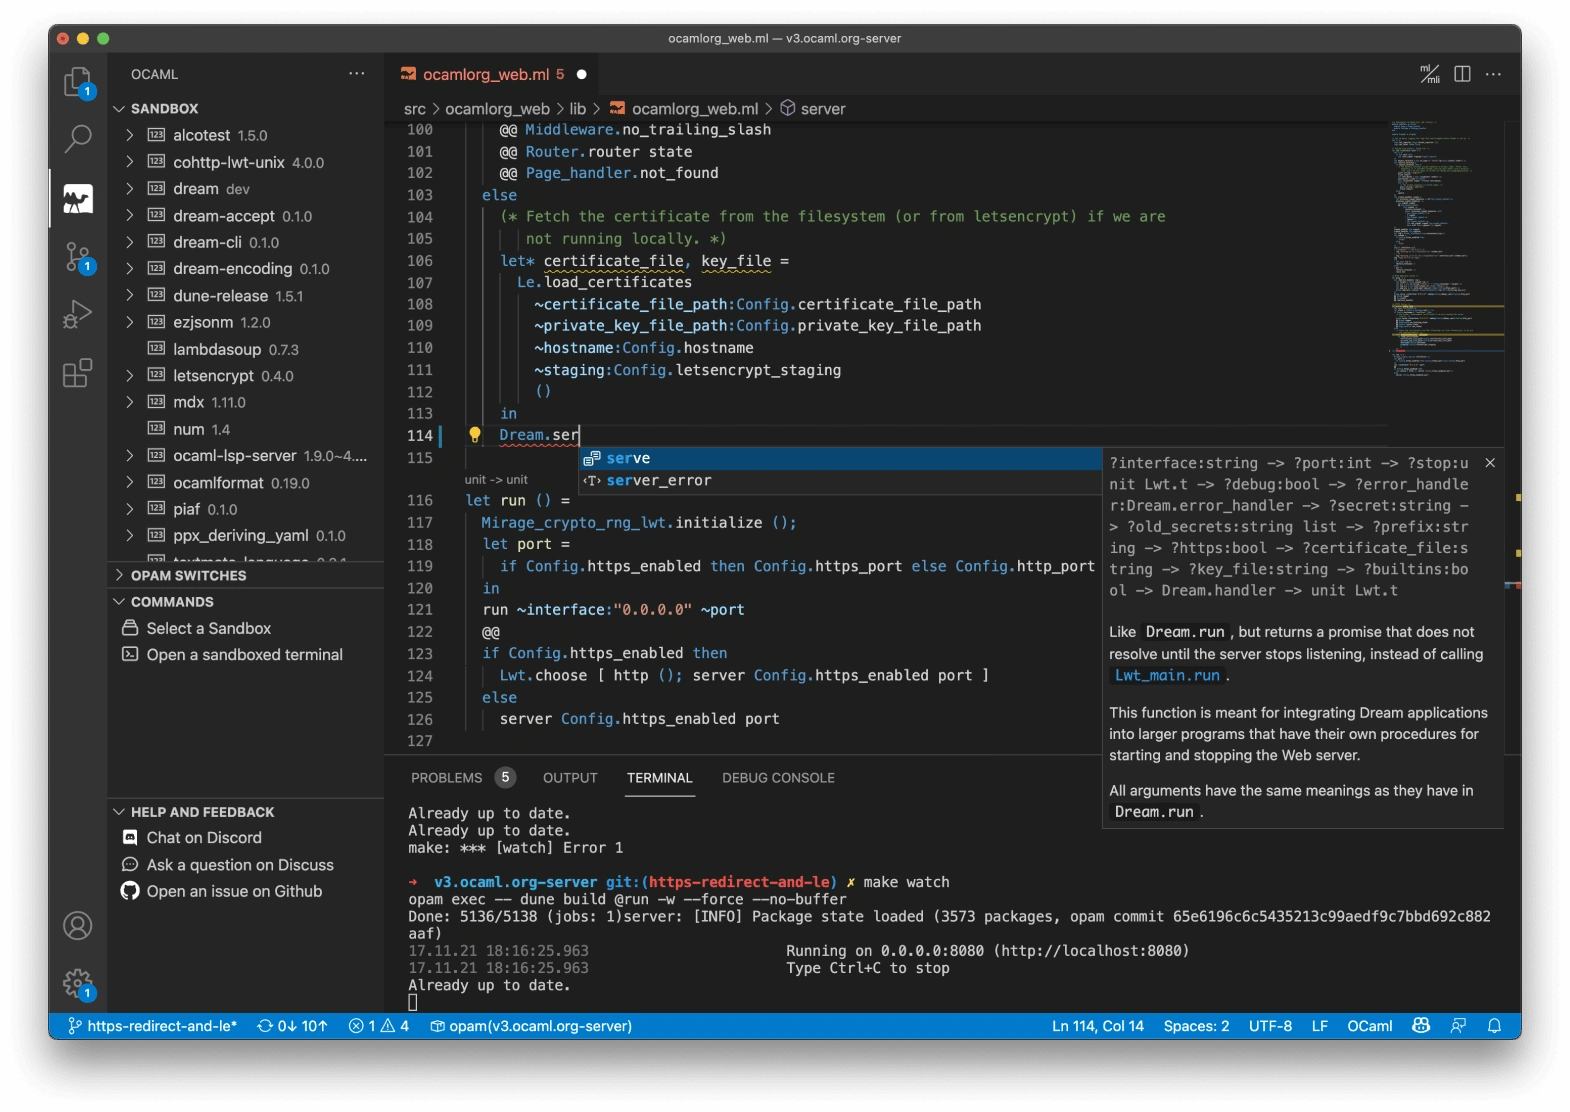Open the Run and Debug view
Viewport: 1570px width, 1112px height.
click(x=77, y=315)
